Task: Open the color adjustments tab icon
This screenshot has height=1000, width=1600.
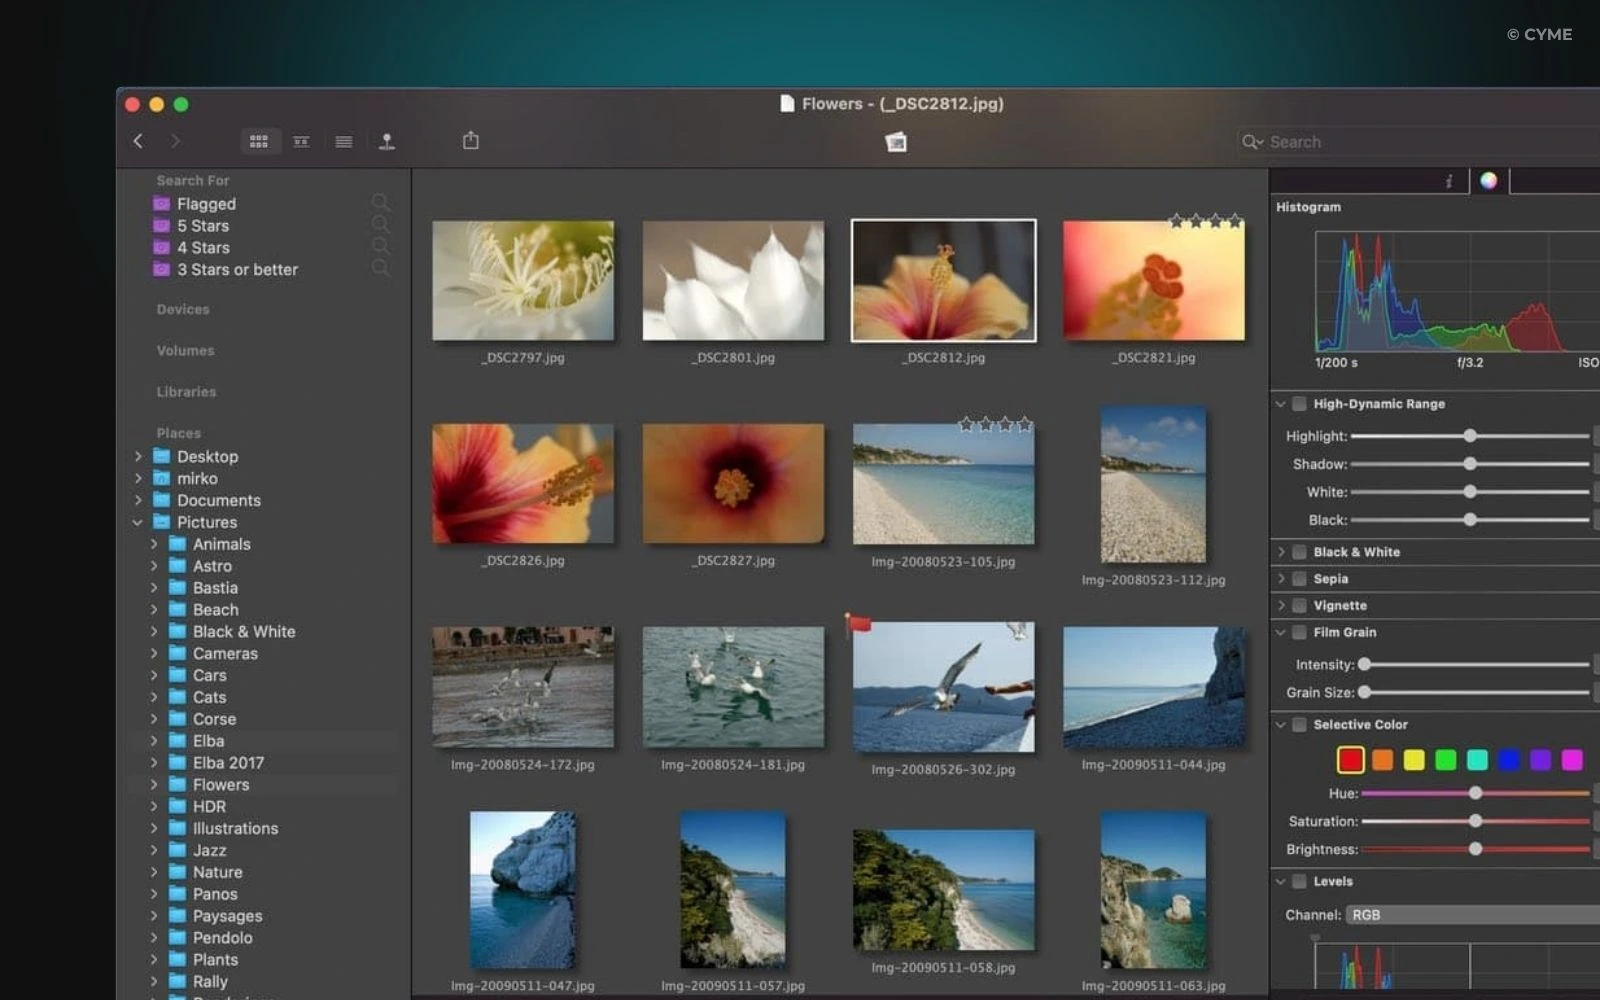Action: click(x=1489, y=180)
